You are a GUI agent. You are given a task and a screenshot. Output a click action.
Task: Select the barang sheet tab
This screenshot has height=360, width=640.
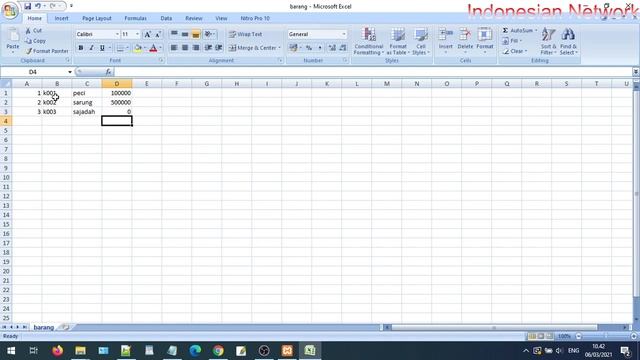pyautogui.click(x=44, y=327)
